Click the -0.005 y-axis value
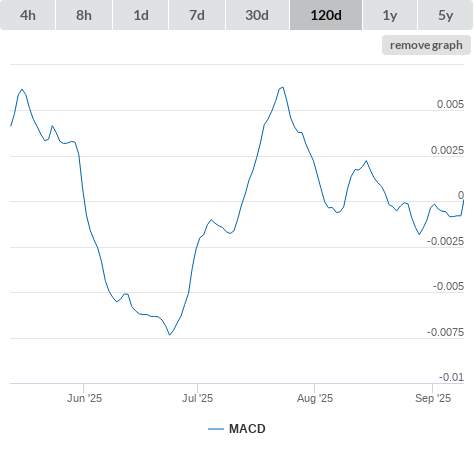The height and width of the screenshot is (455, 474). point(448,286)
